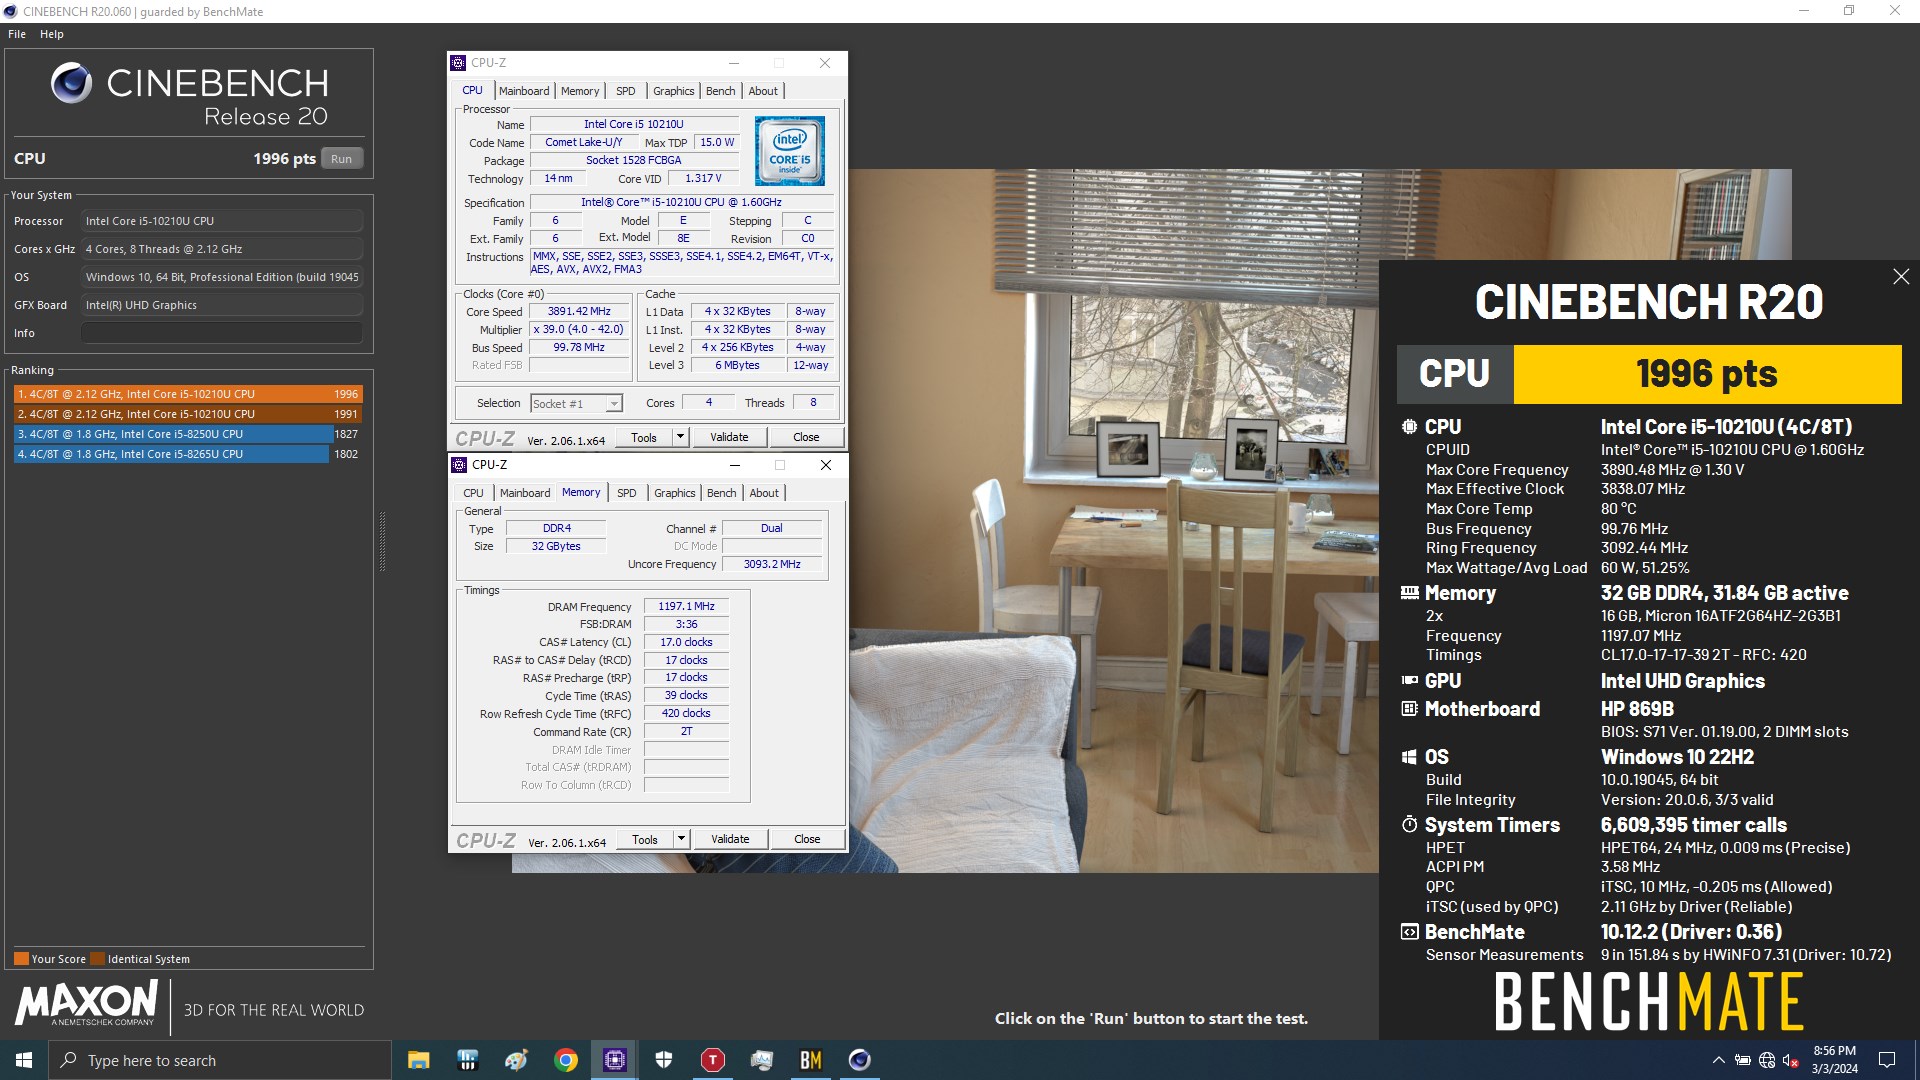Open the Paint palette icon on taskbar
This screenshot has height=1080, width=1920.
pos(517,1060)
